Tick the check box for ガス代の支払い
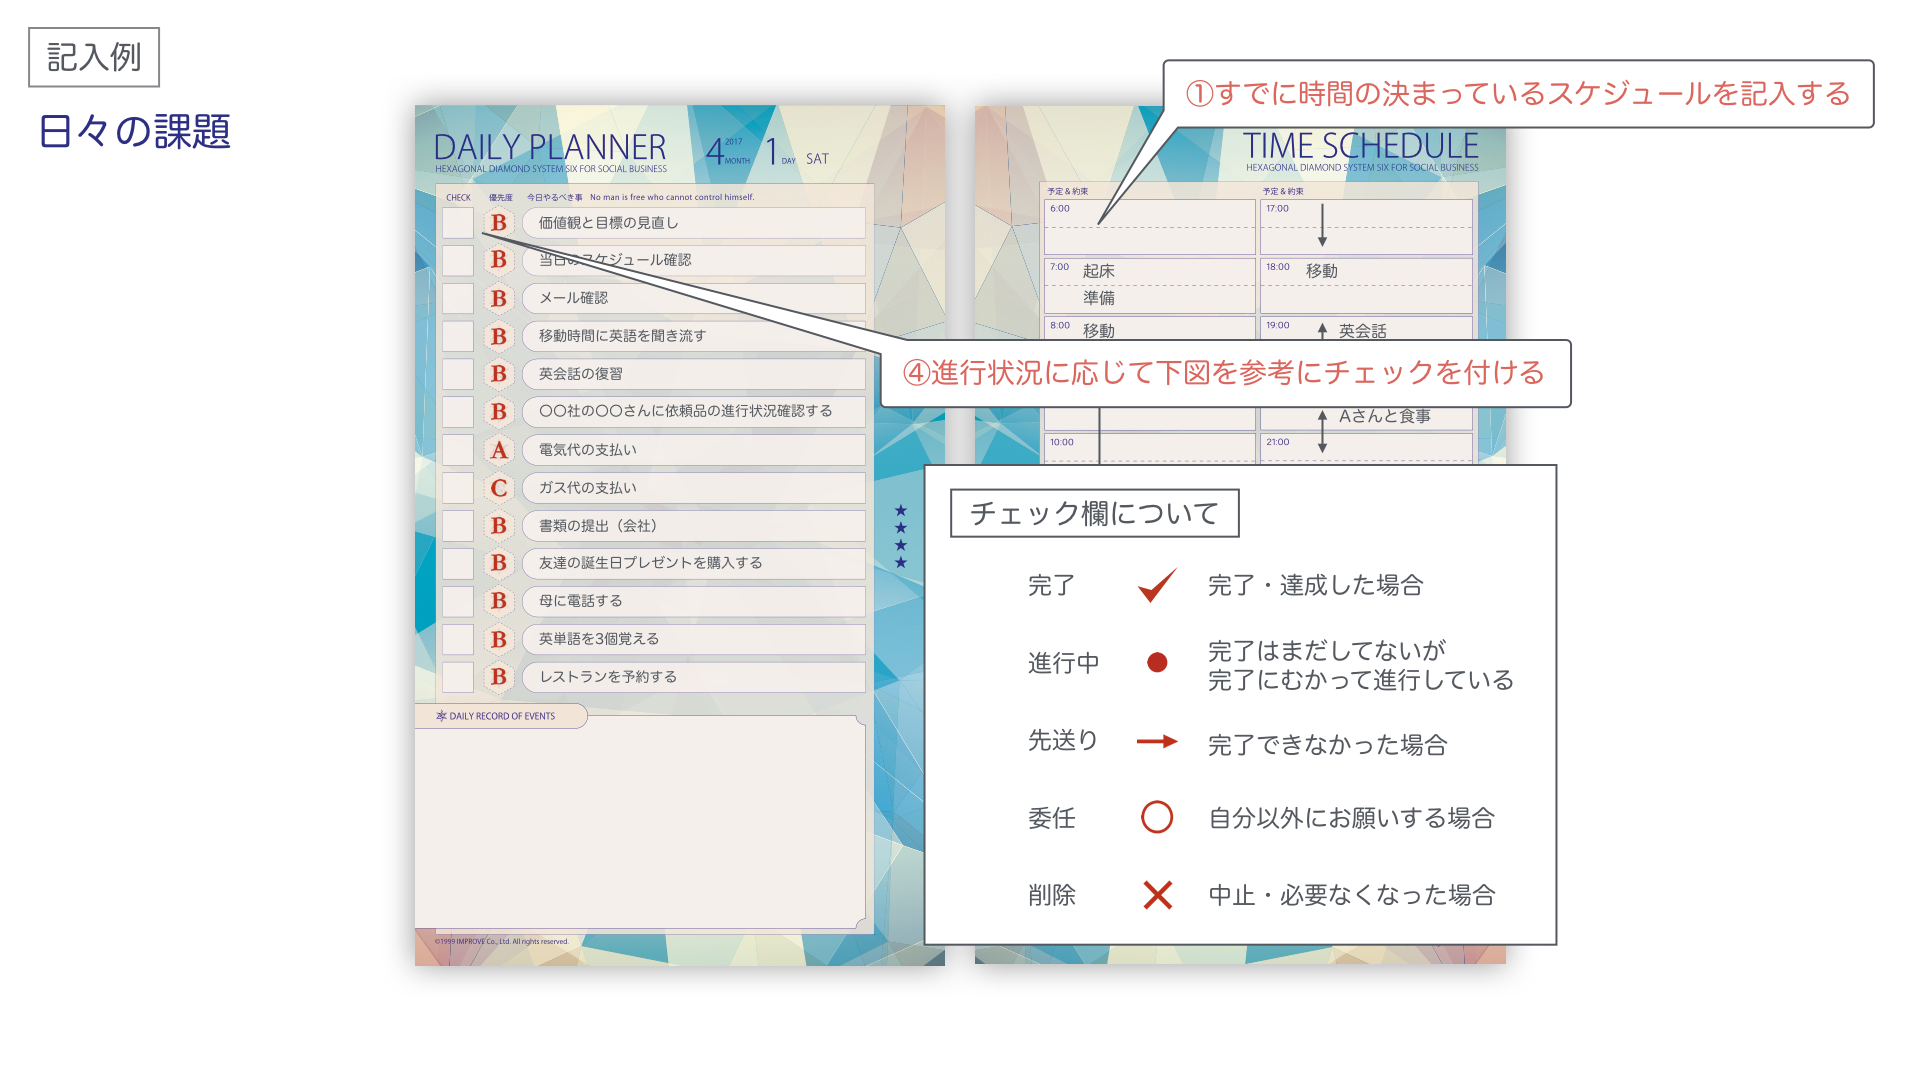Image resolution: width=1920 pixels, height=1080 pixels. (x=458, y=488)
